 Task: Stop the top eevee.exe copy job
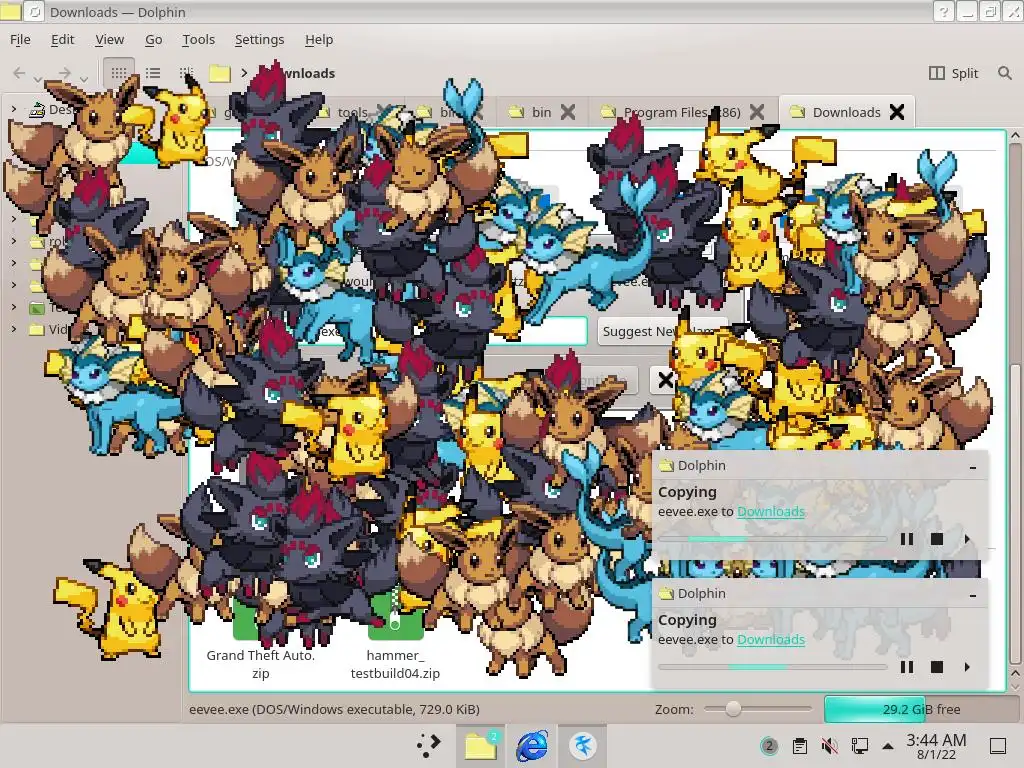tap(936, 539)
